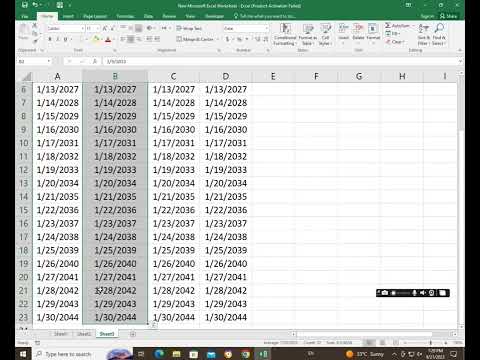The image size is (480, 360).
Task: Open Conditional Formatting menu
Action: pos(285,34)
